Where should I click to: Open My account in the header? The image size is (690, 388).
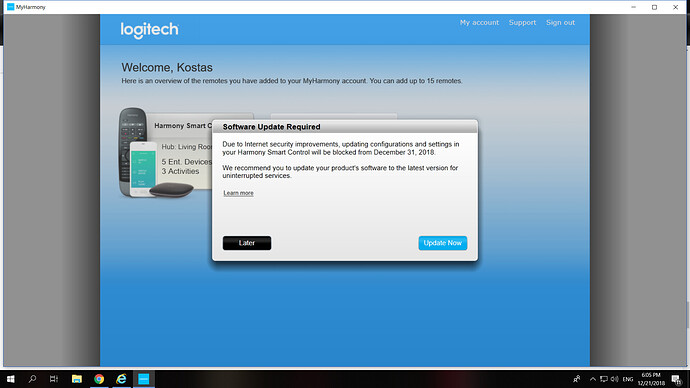(x=479, y=22)
